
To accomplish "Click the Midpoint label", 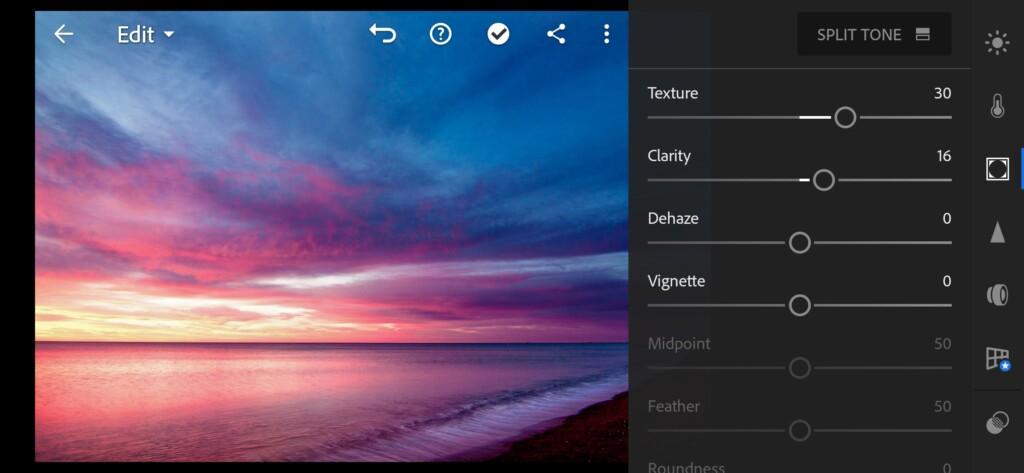I will pos(679,344).
